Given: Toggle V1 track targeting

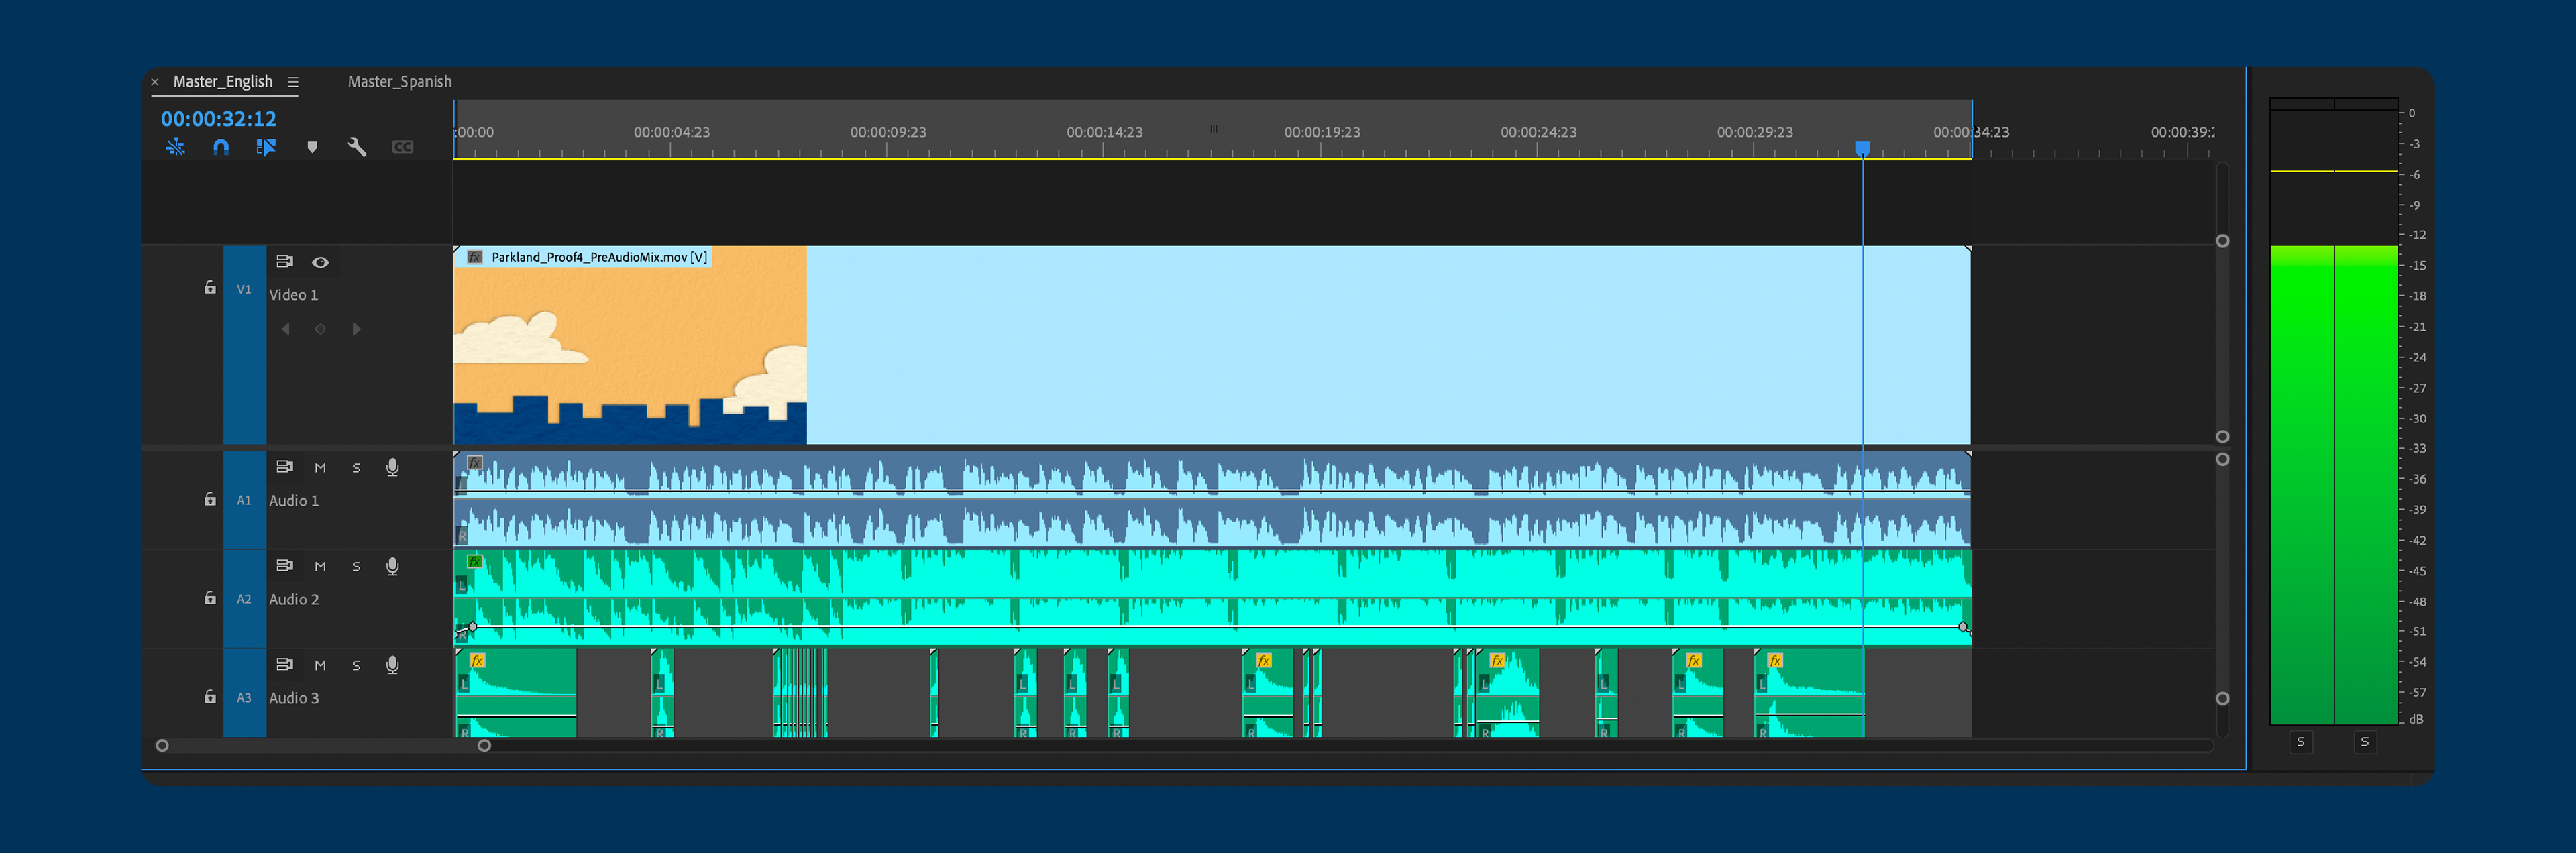Looking at the screenshot, I should pyautogui.click(x=244, y=289).
